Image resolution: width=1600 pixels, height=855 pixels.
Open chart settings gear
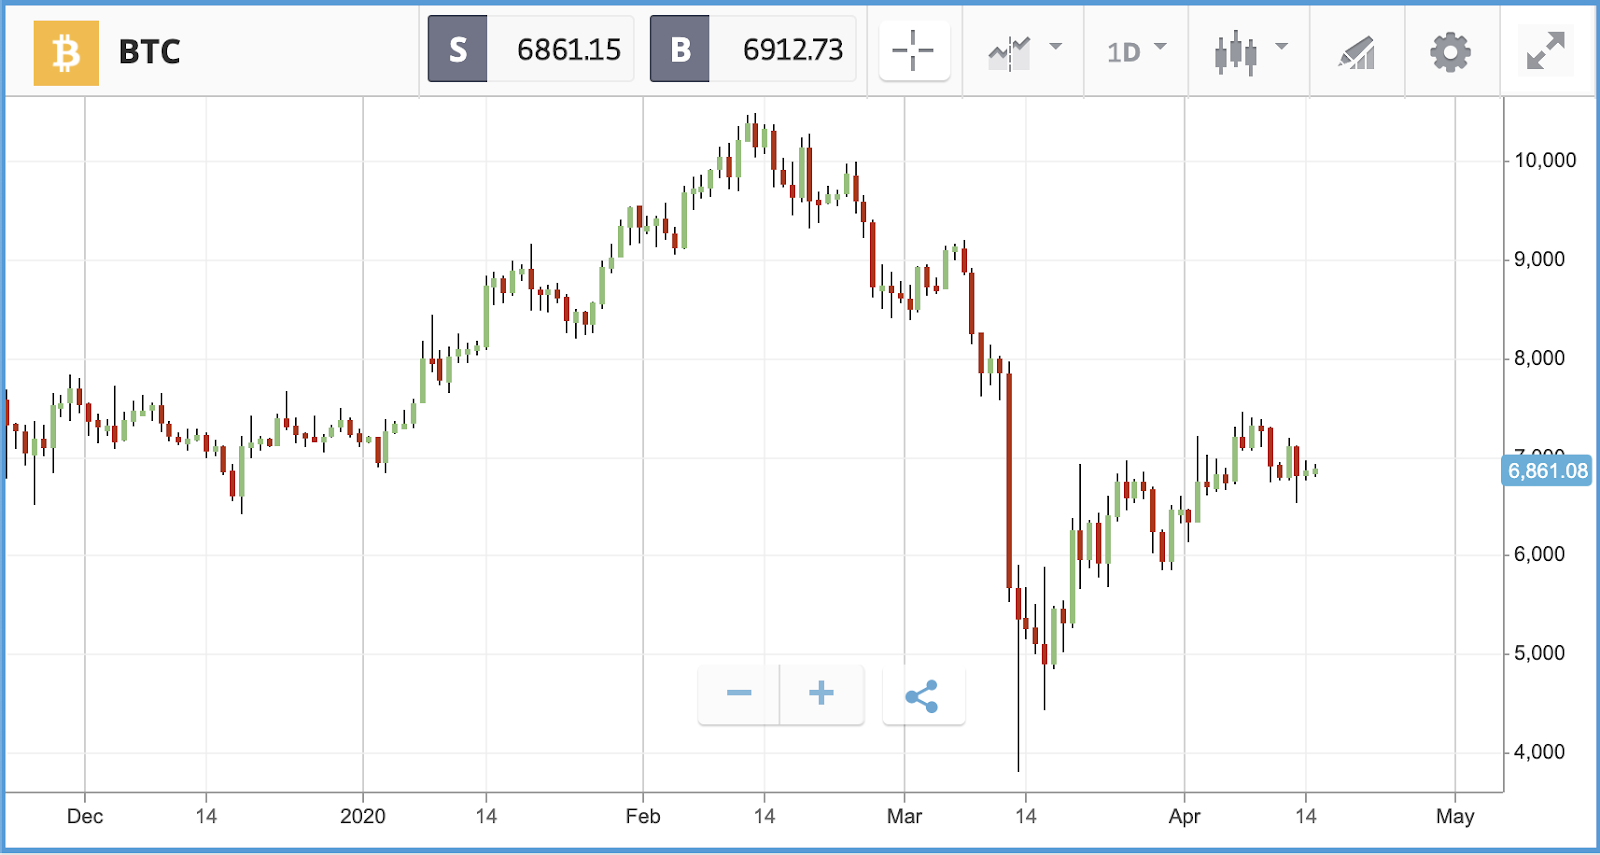coord(1450,51)
